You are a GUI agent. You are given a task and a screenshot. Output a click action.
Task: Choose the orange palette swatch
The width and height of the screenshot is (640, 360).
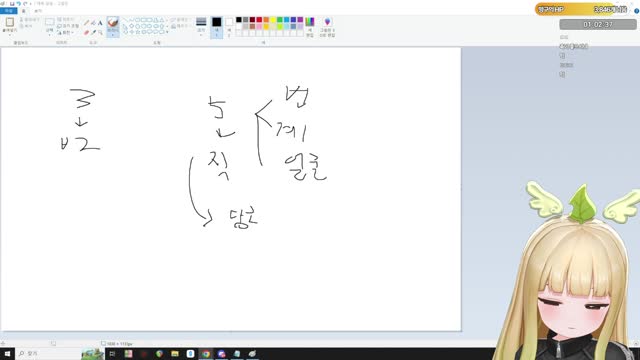(266, 20)
